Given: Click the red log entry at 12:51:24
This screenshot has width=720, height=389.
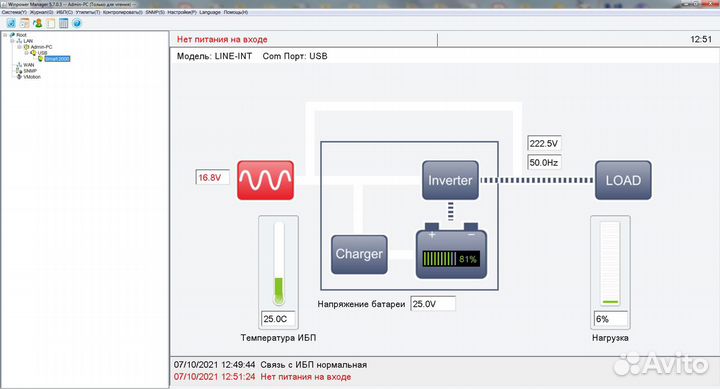Looking at the screenshot, I should point(262,377).
